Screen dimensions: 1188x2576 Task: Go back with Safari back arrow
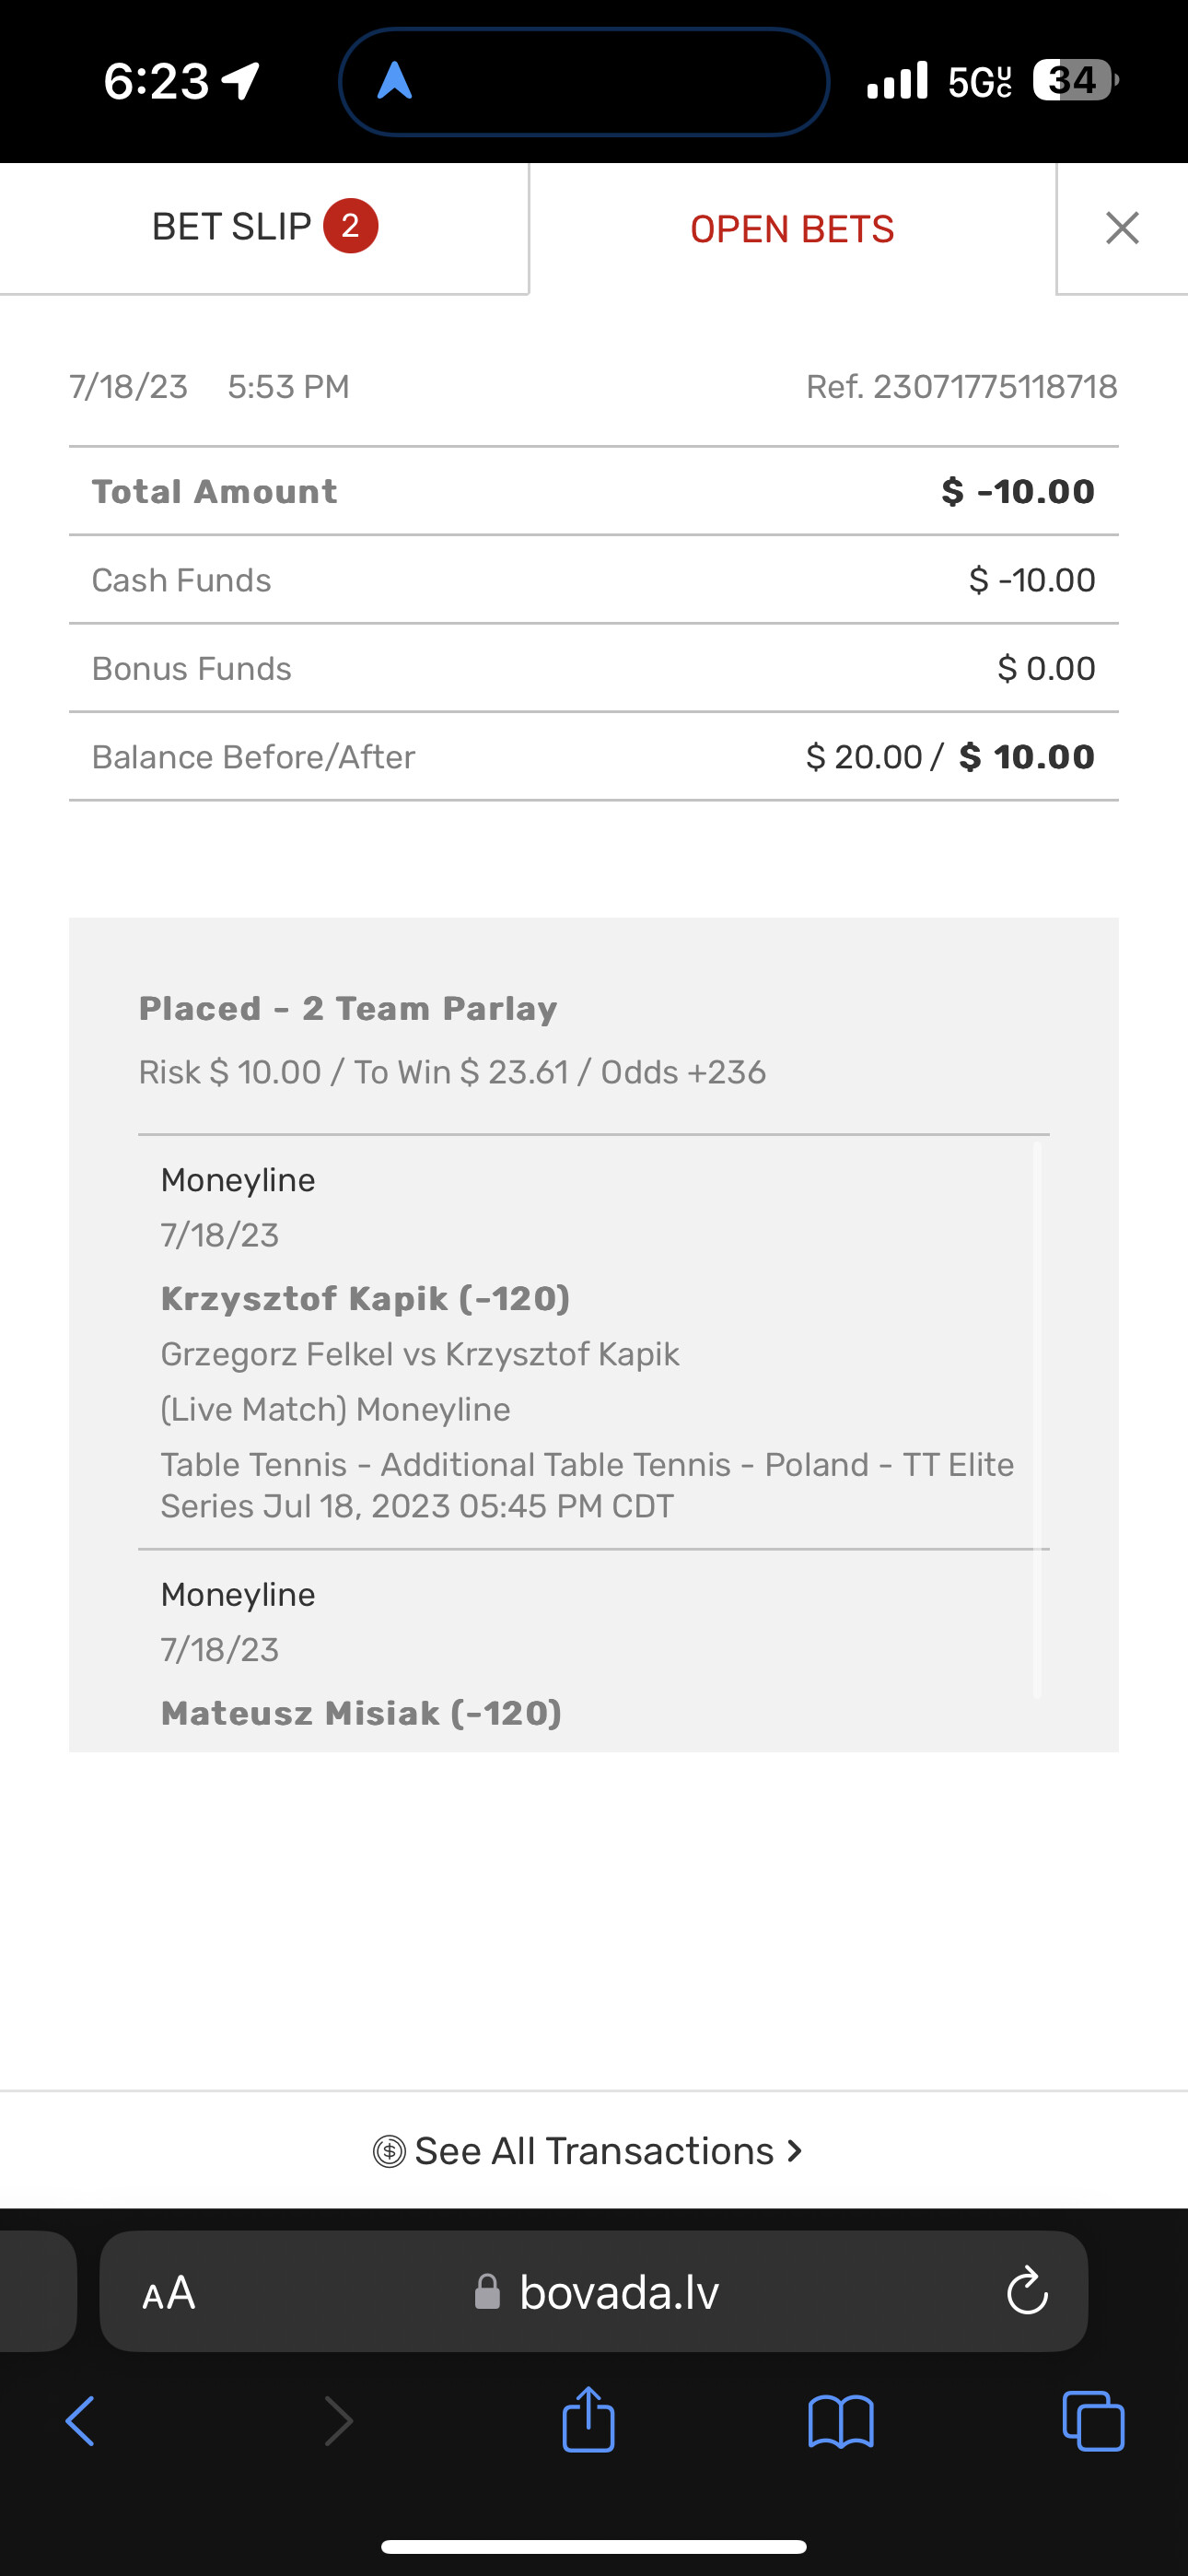pyautogui.click(x=80, y=2421)
